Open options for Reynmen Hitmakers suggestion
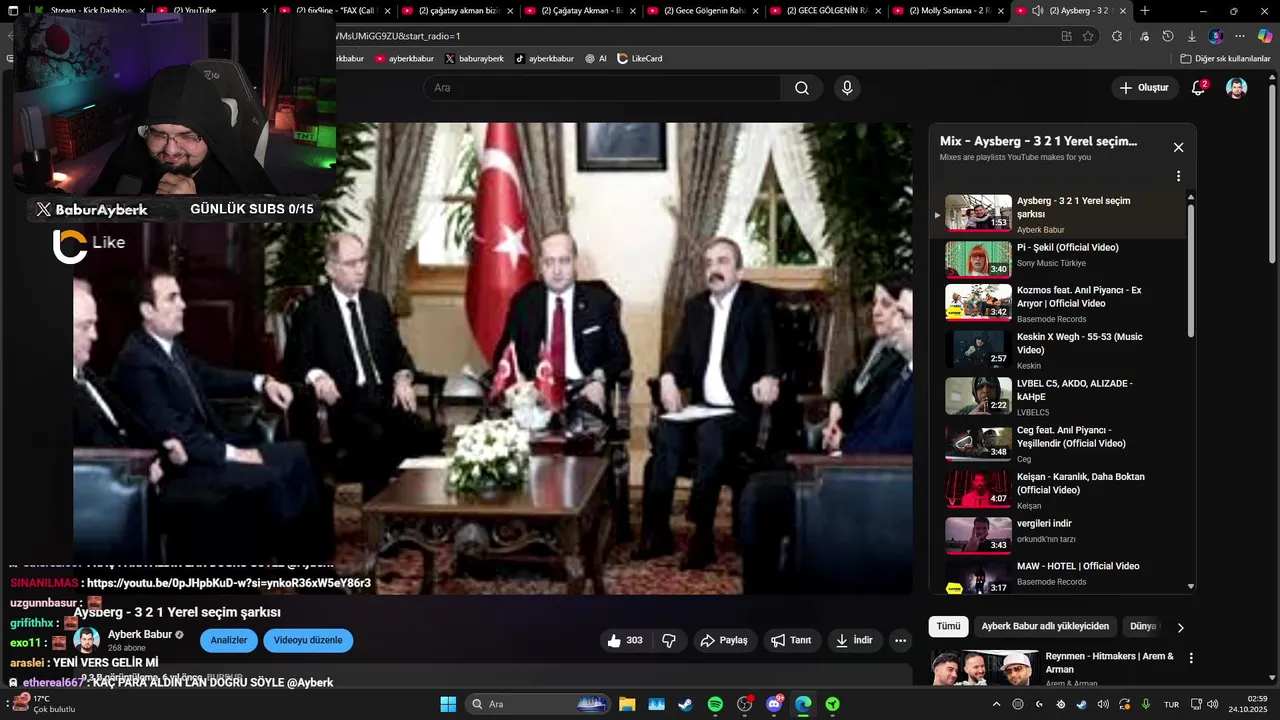The image size is (1280, 720). pos(1191,658)
